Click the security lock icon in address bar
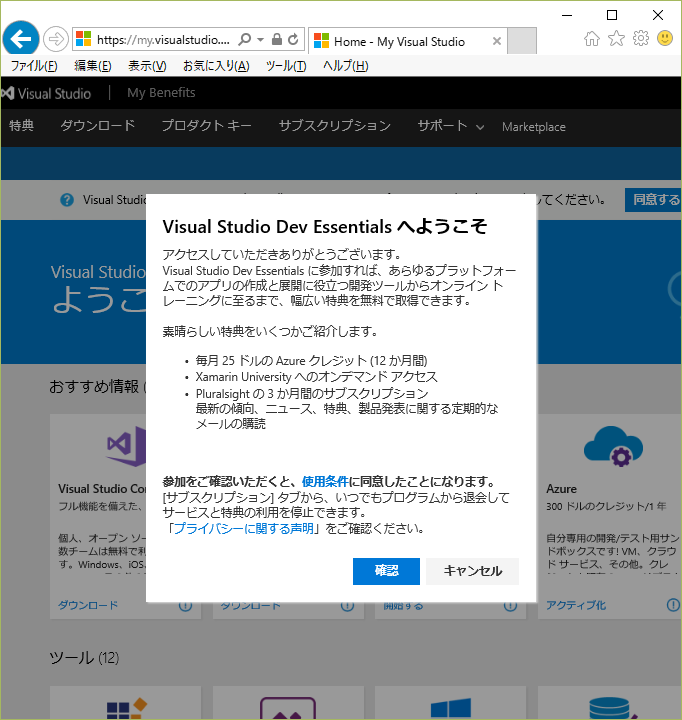 276,39
